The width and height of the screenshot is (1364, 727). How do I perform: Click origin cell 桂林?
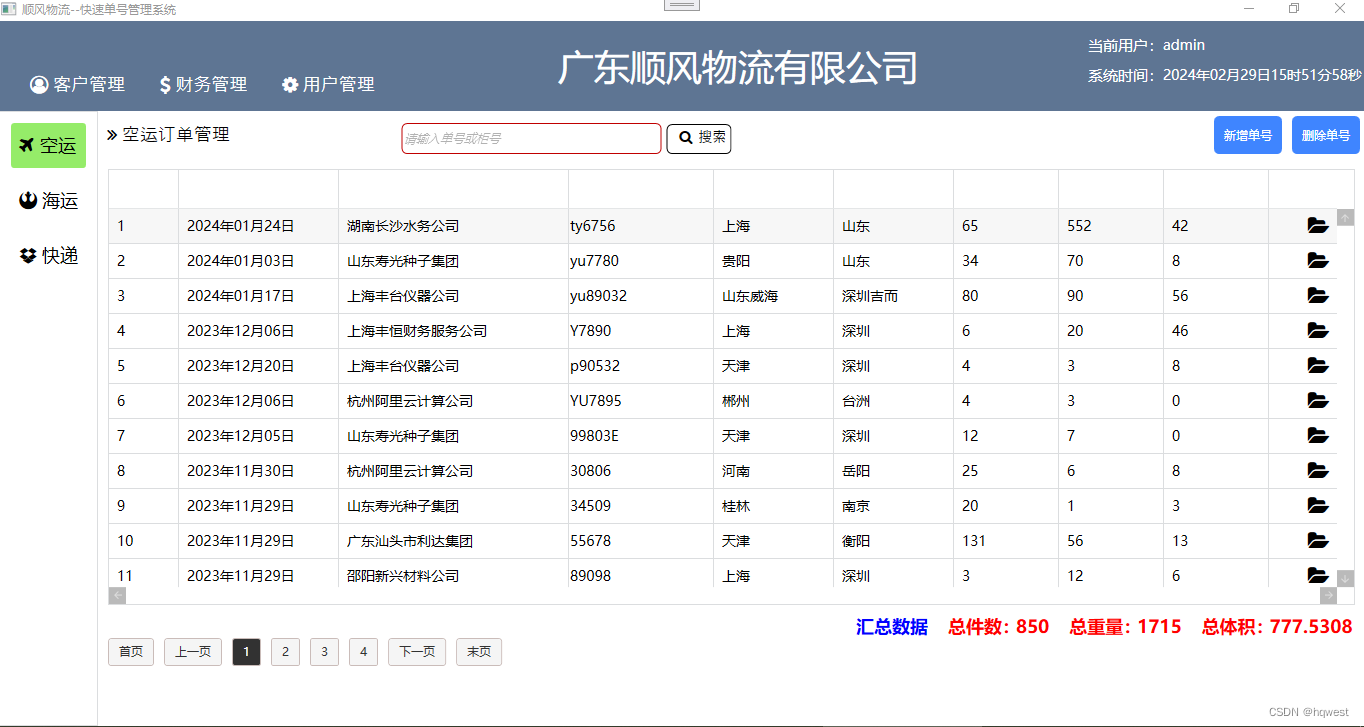click(736, 506)
